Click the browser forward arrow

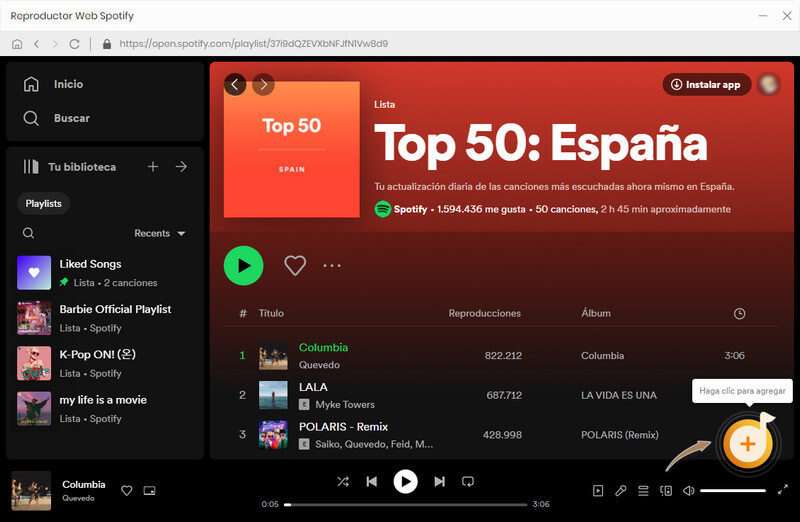click(55, 44)
